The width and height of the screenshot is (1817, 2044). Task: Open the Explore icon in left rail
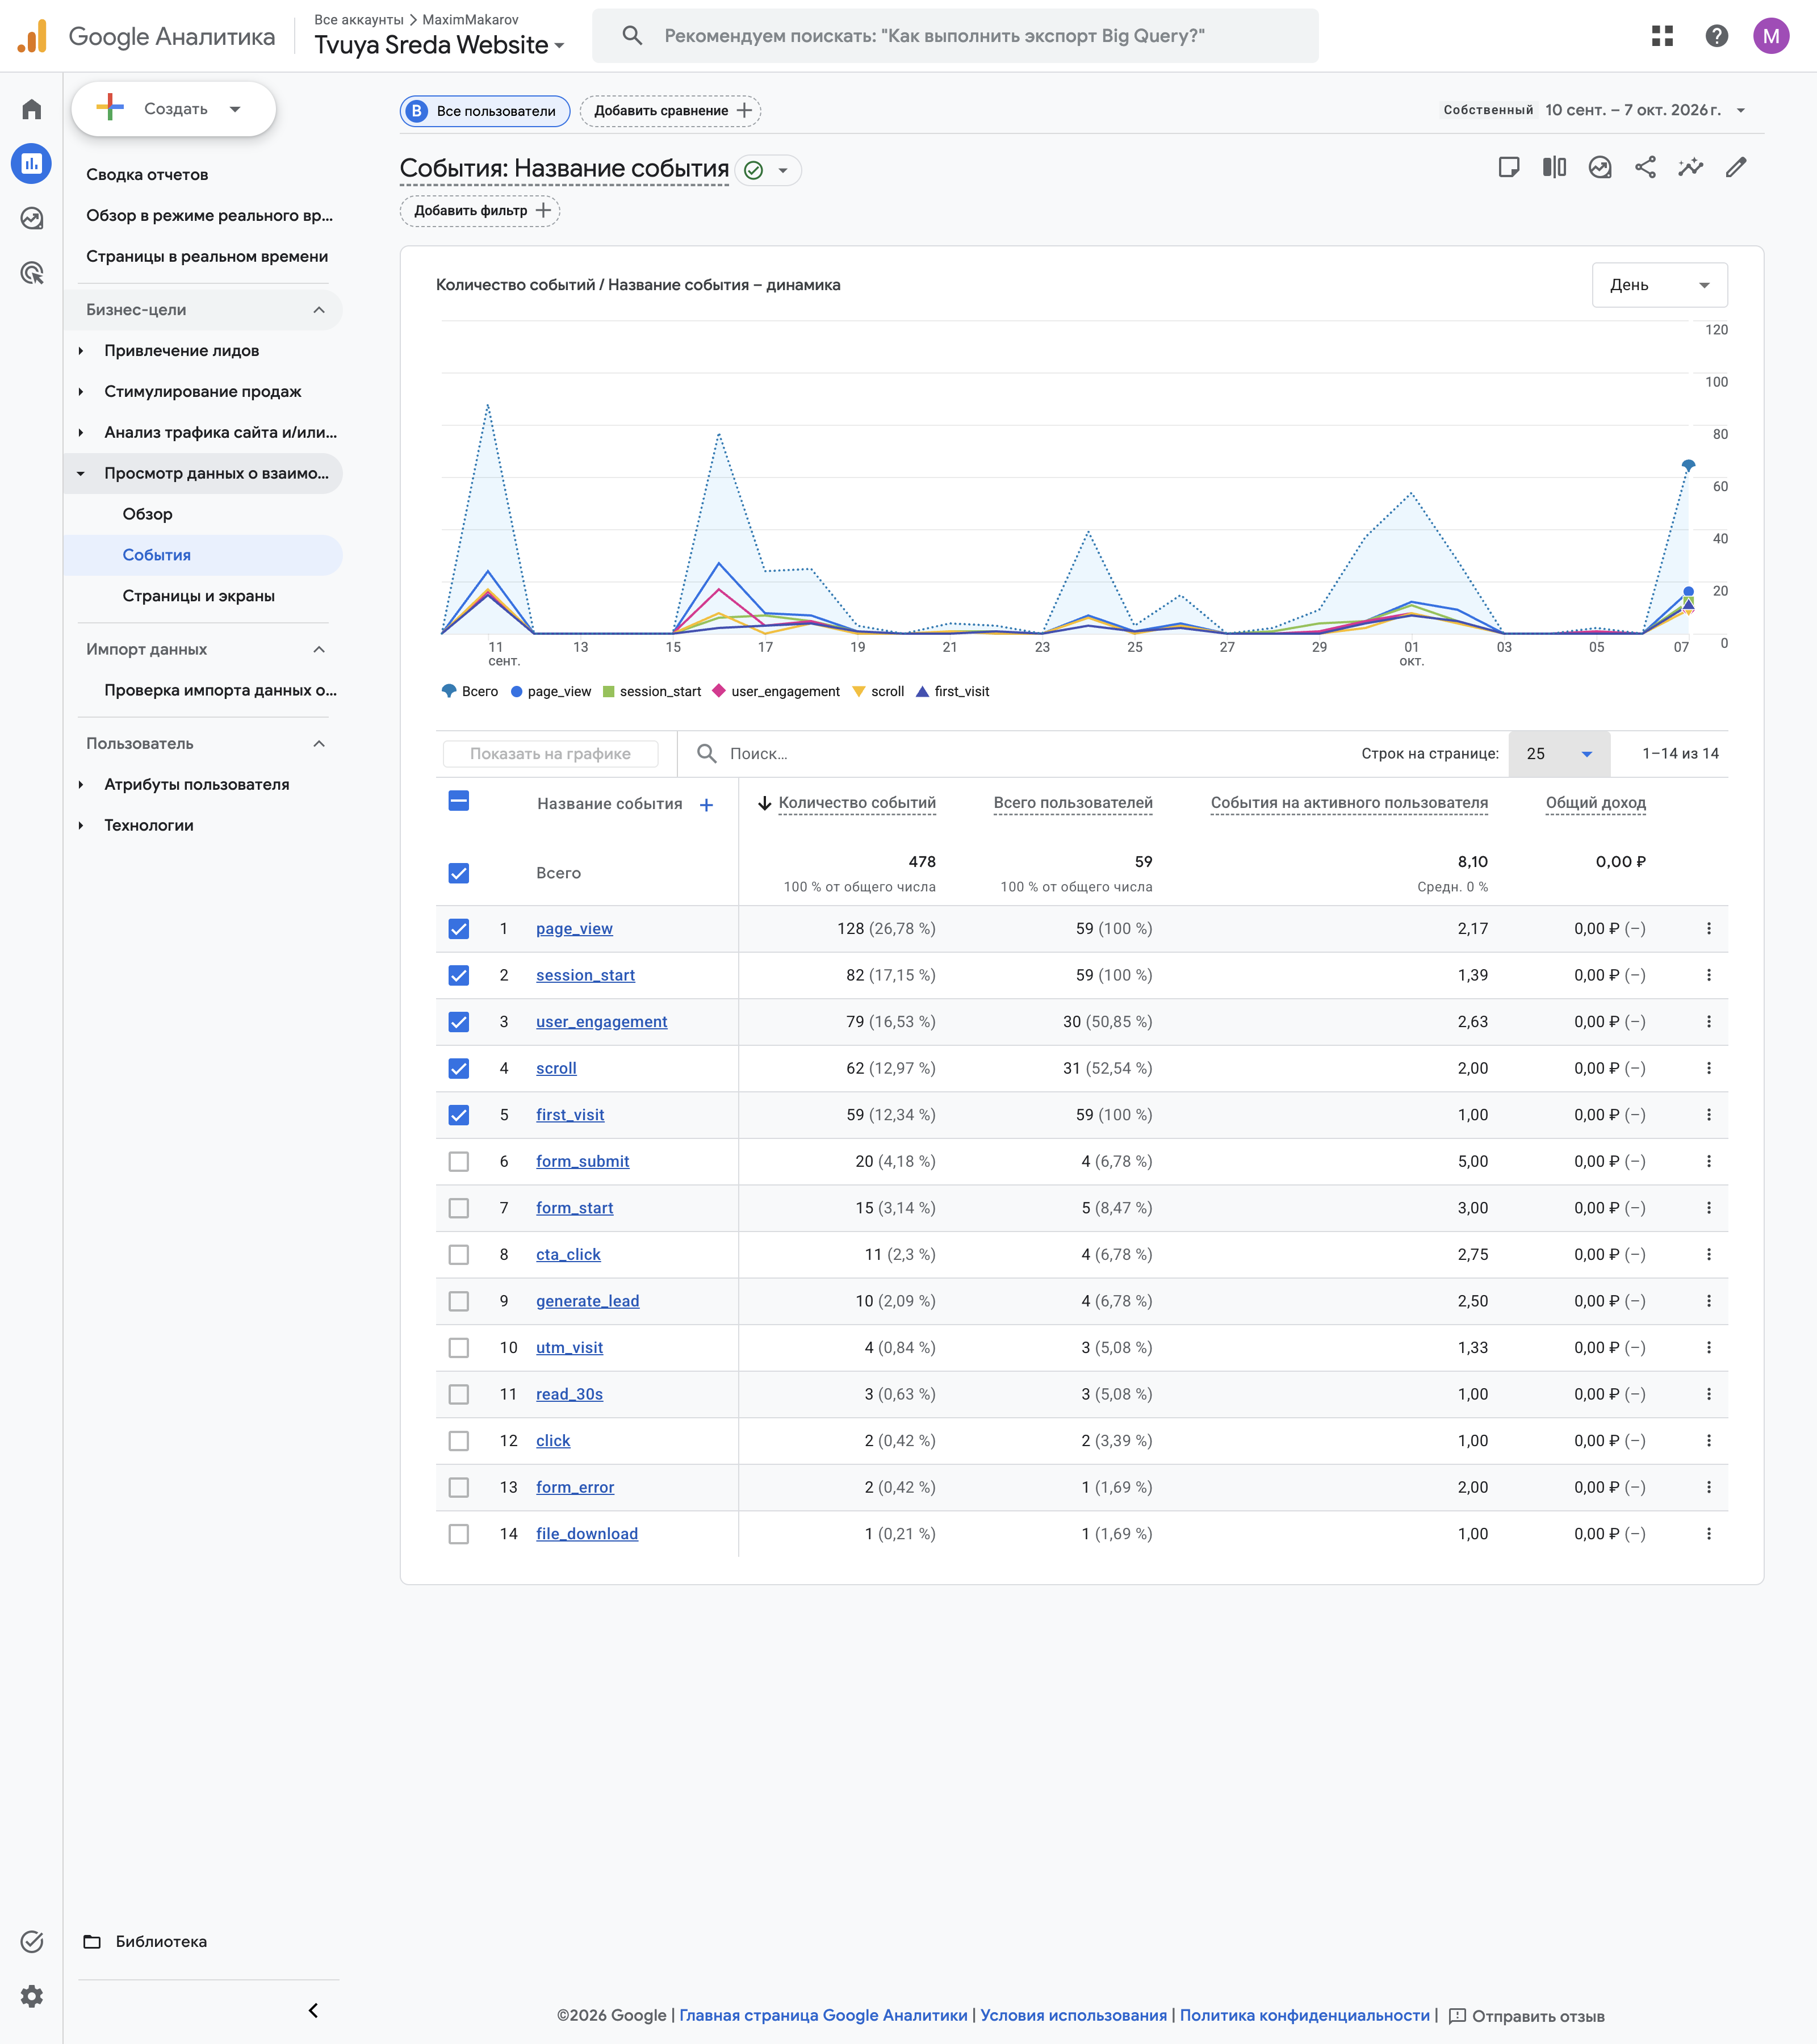[32, 218]
